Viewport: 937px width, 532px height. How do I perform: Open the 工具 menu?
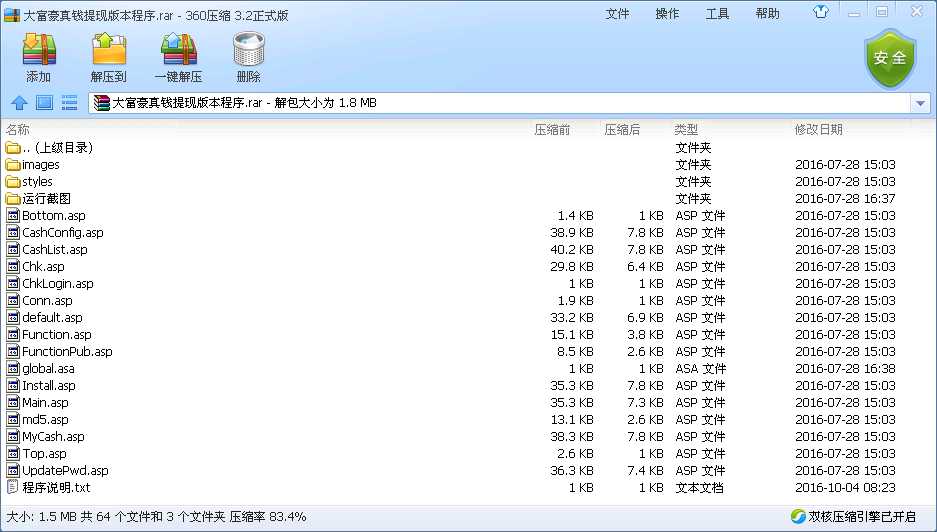(x=717, y=13)
